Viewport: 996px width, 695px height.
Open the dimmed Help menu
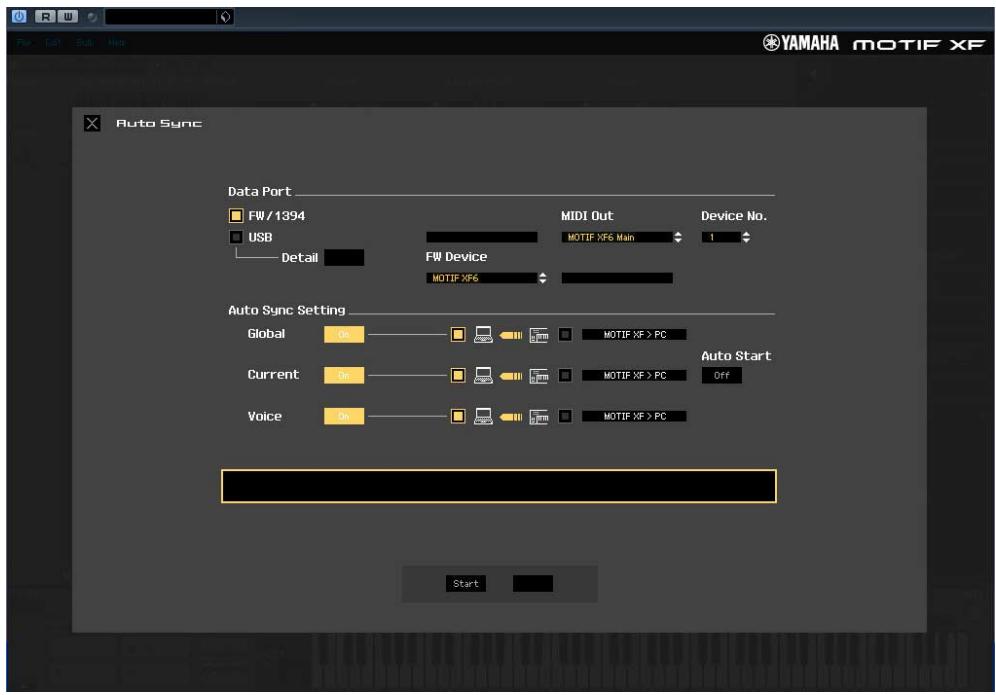tap(116, 43)
